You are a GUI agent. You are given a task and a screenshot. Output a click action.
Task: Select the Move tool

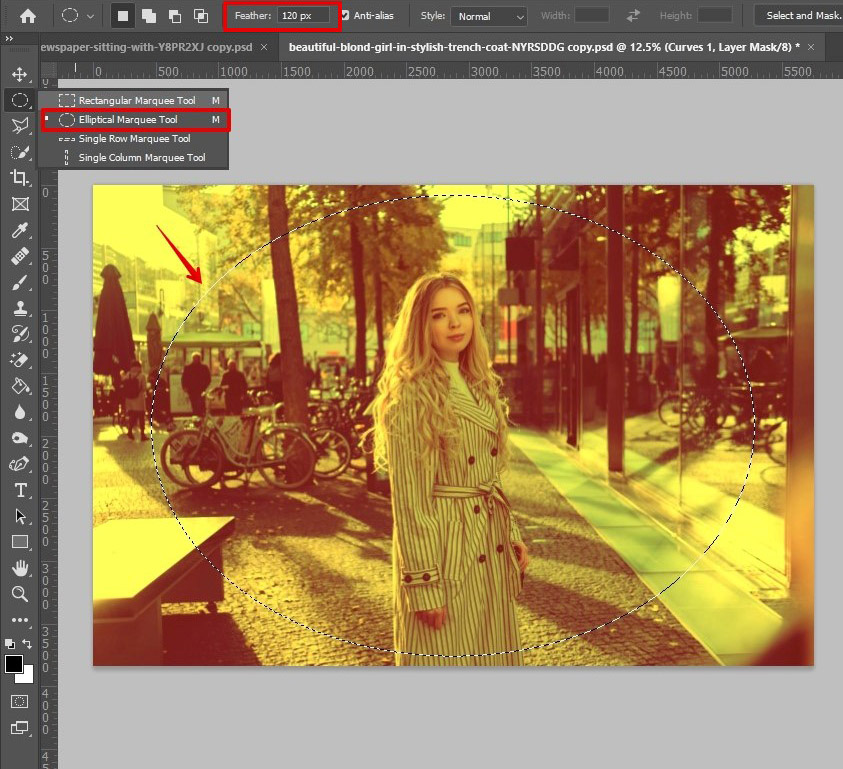[19, 73]
